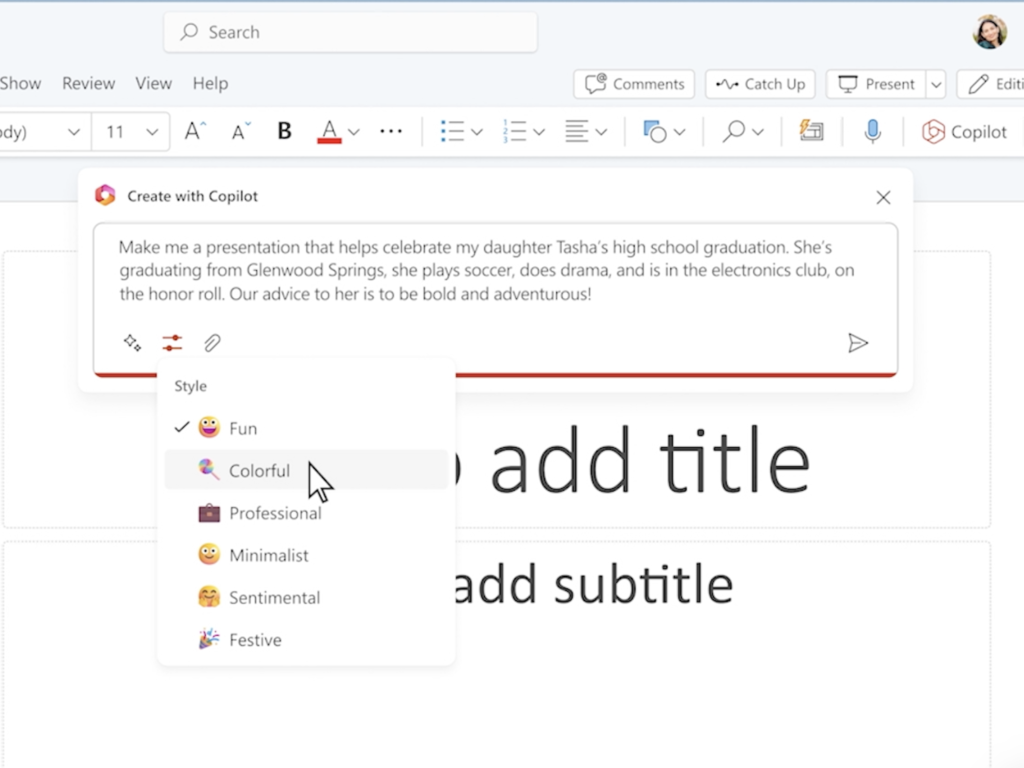Open the Designer icon in toolbar

(x=811, y=131)
